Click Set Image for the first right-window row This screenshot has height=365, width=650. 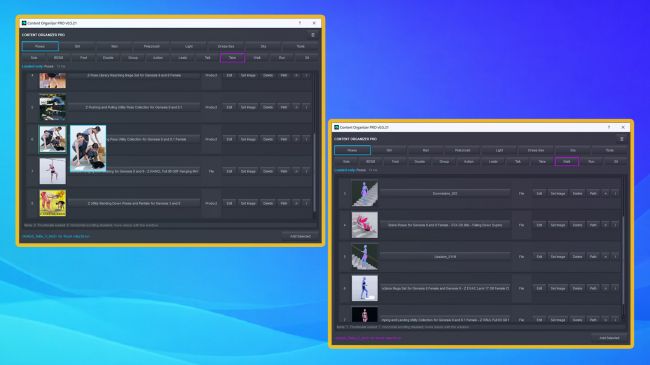pyautogui.click(x=558, y=194)
